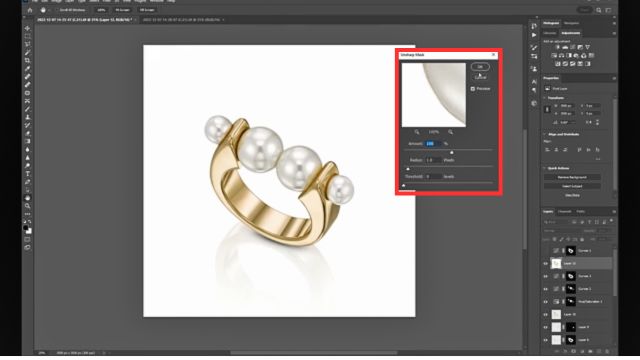The height and width of the screenshot is (360, 640).
Task: Add a Vibrance adjustment triangle icon
Action: [588, 47]
